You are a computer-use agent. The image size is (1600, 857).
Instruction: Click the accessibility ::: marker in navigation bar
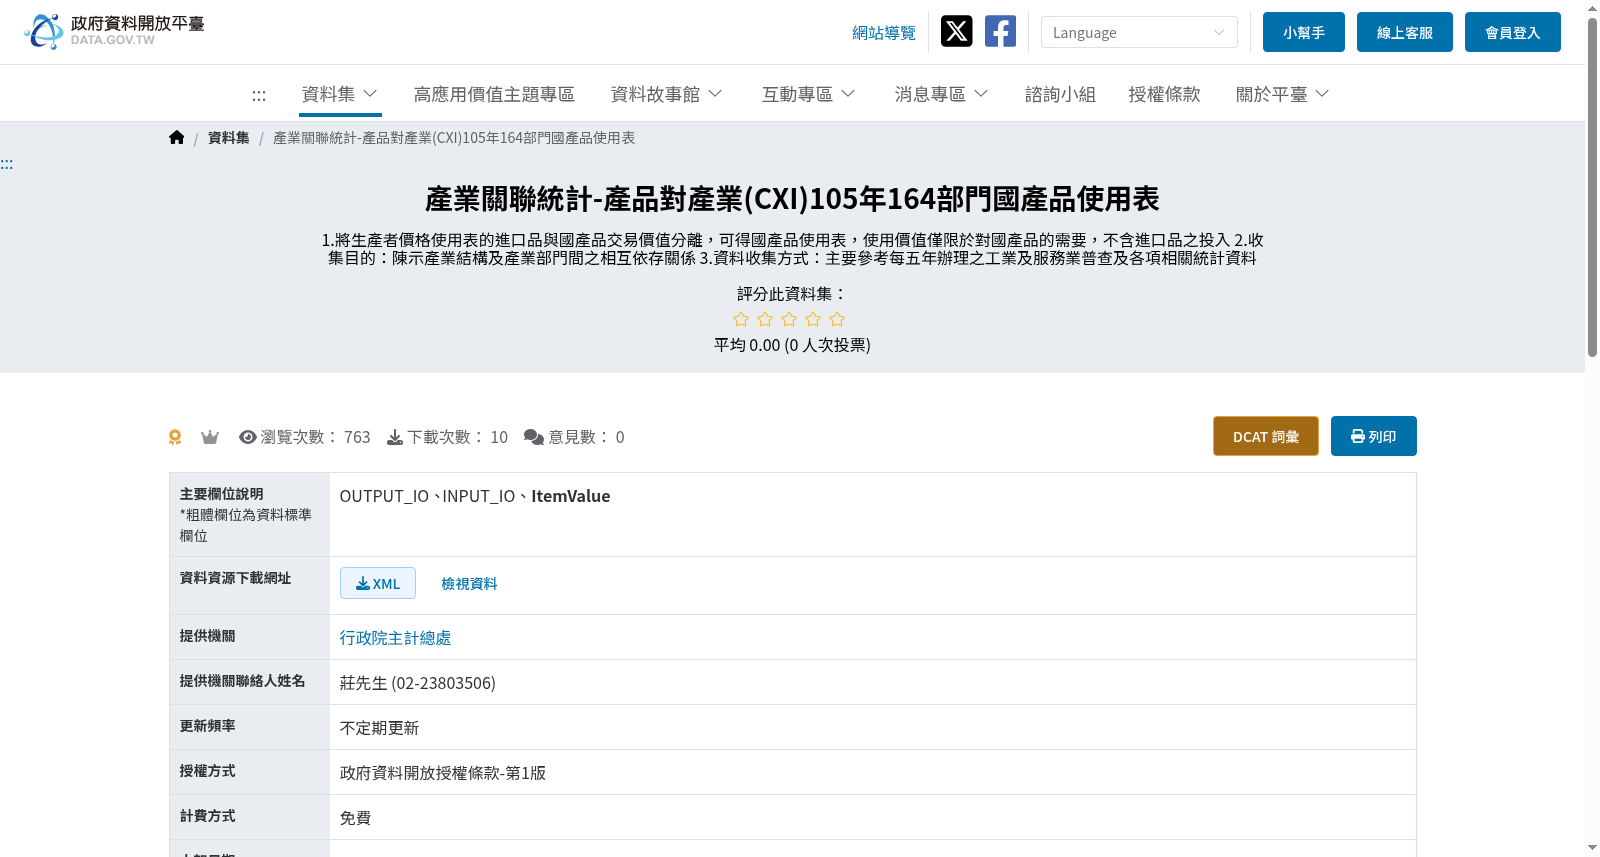click(x=259, y=95)
